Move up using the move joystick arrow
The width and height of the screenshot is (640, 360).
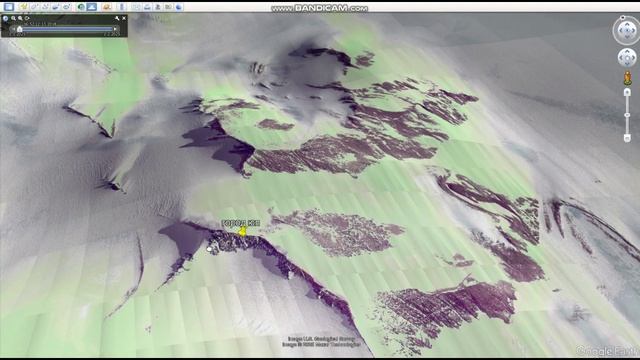tap(627, 52)
